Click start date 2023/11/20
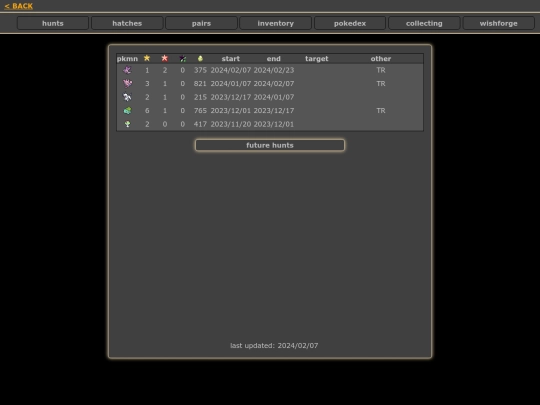The width and height of the screenshot is (540, 405). 231,124
